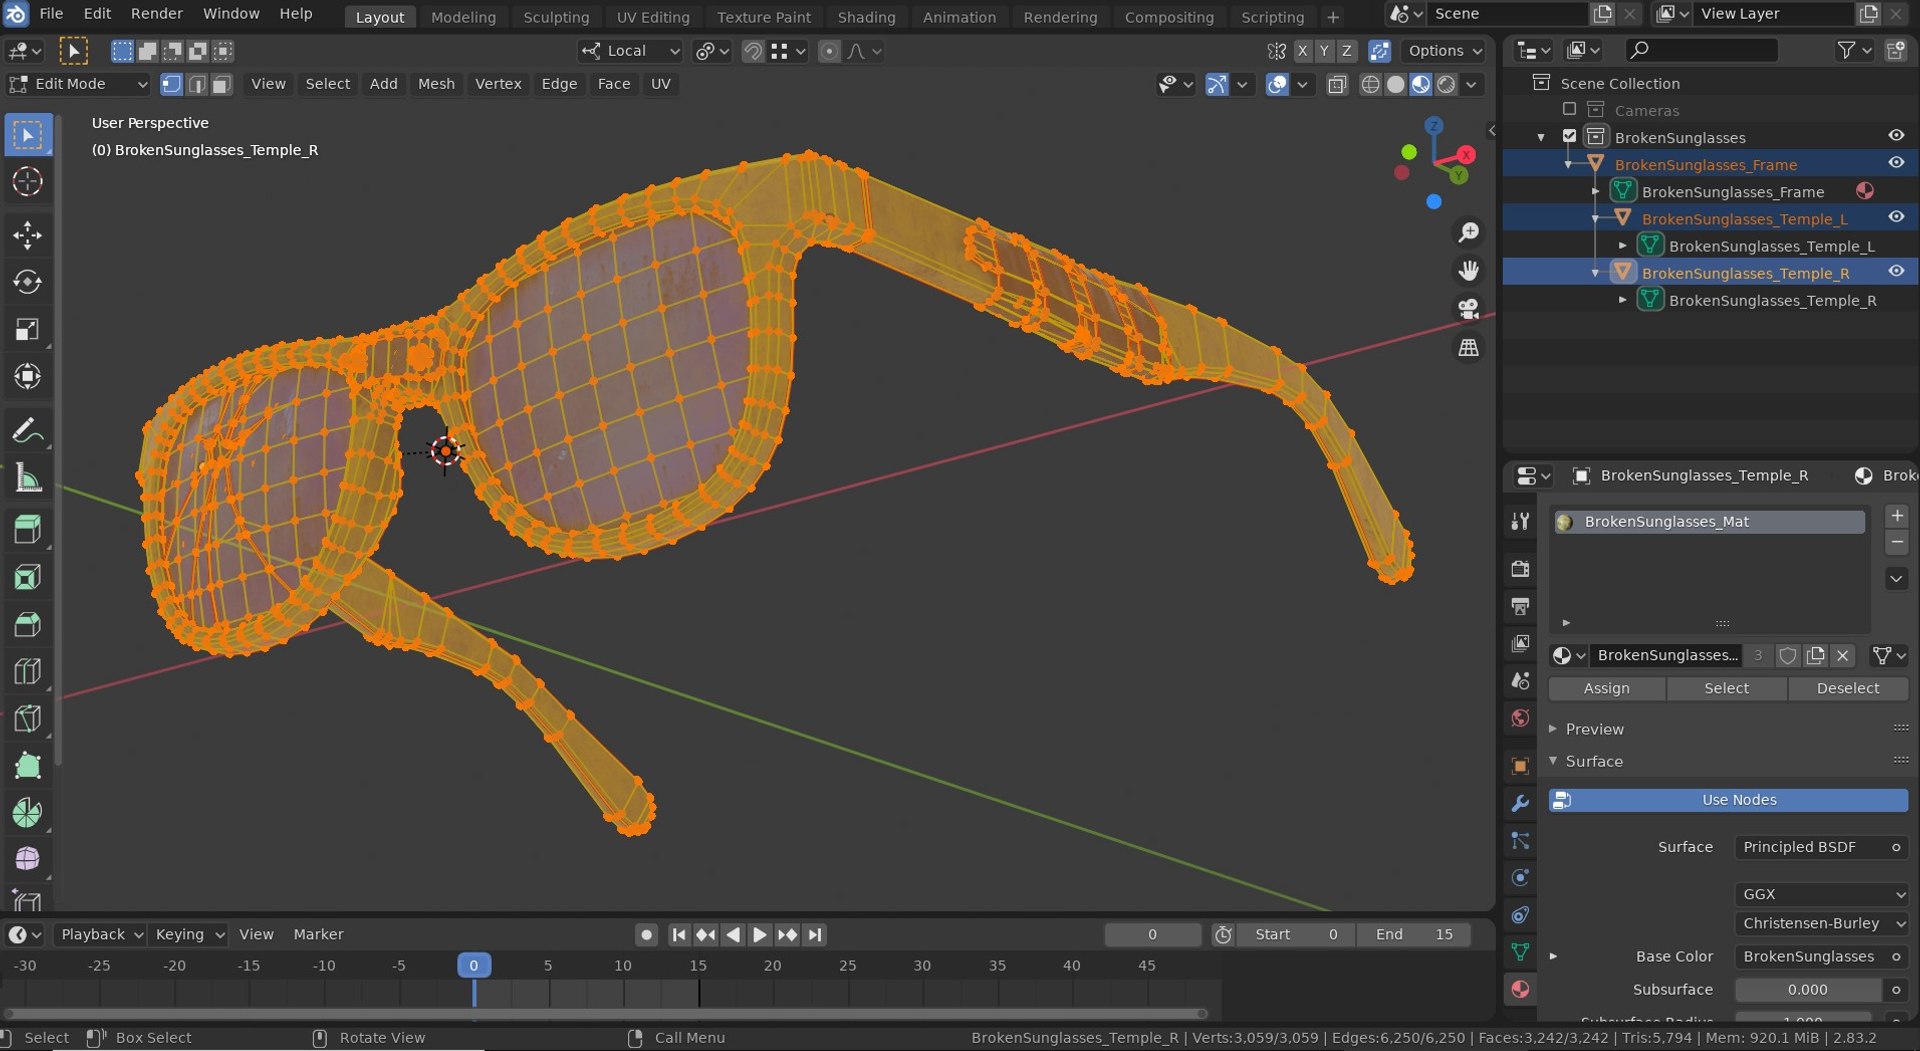The height and width of the screenshot is (1051, 1920).
Task: Click the Subsurface value slider
Action: (1807, 989)
